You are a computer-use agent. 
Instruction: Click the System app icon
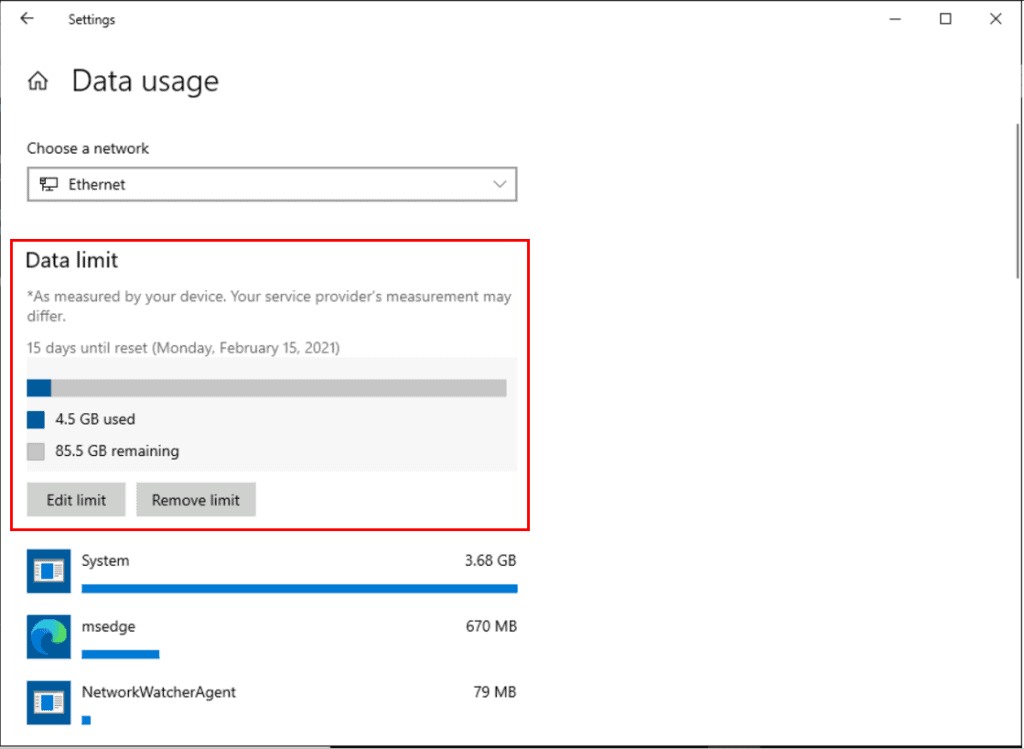click(48, 570)
